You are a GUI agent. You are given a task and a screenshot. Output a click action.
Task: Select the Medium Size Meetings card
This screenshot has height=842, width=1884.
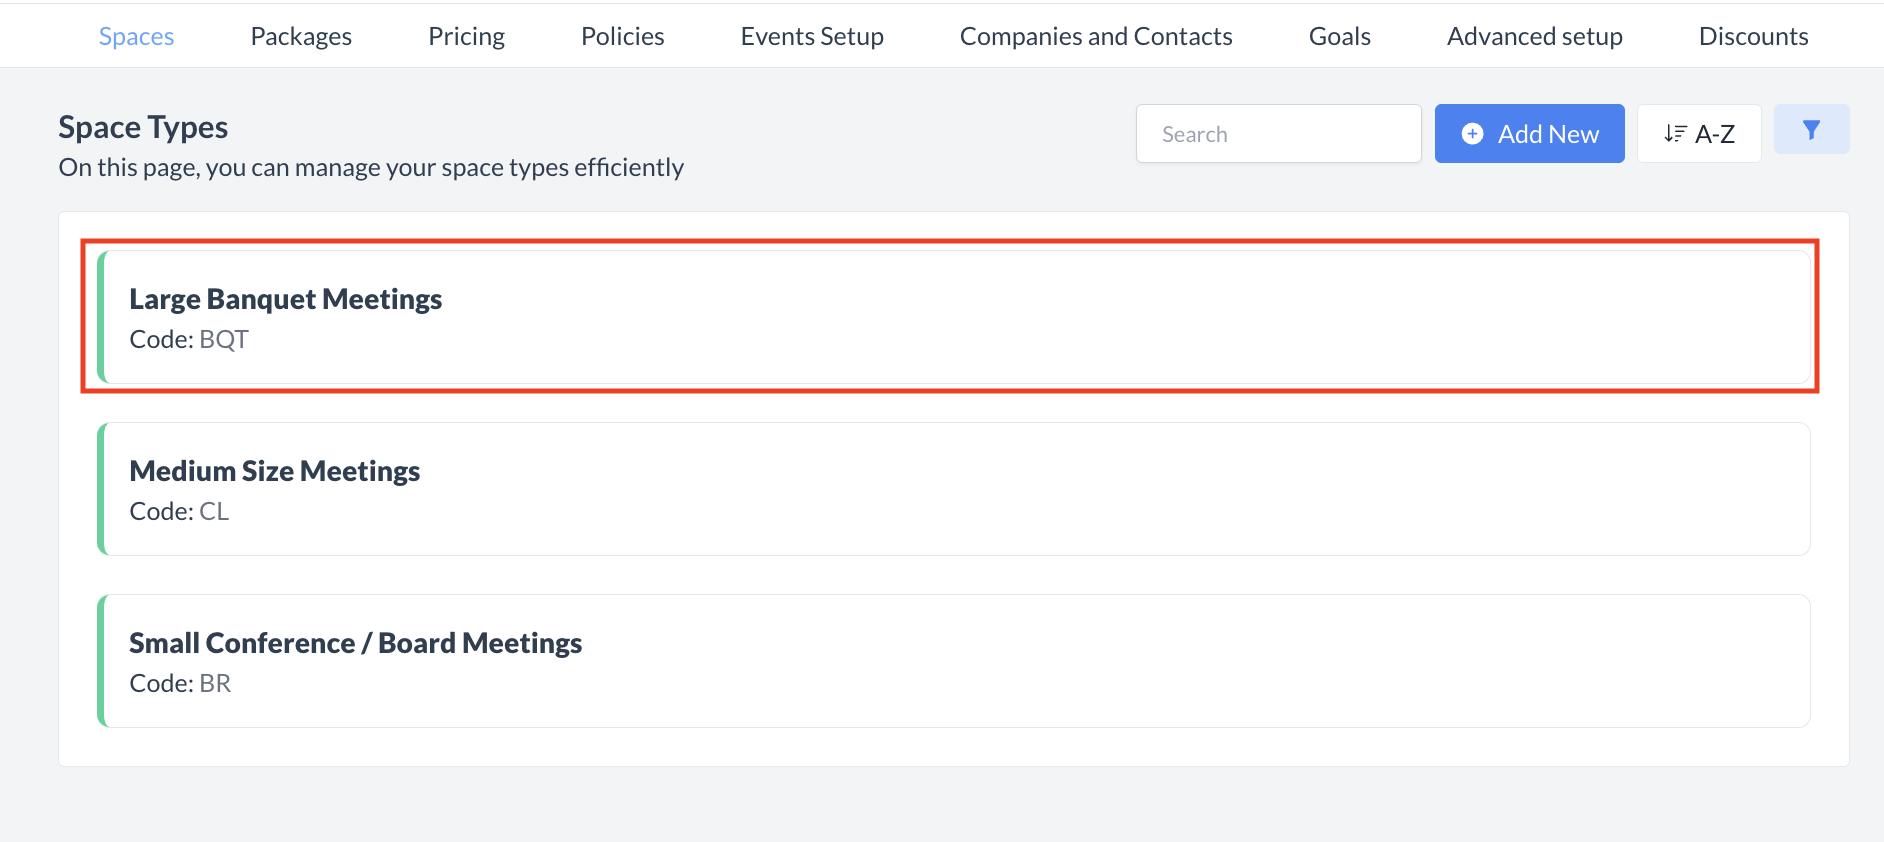pyautogui.click(x=274, y=471)
